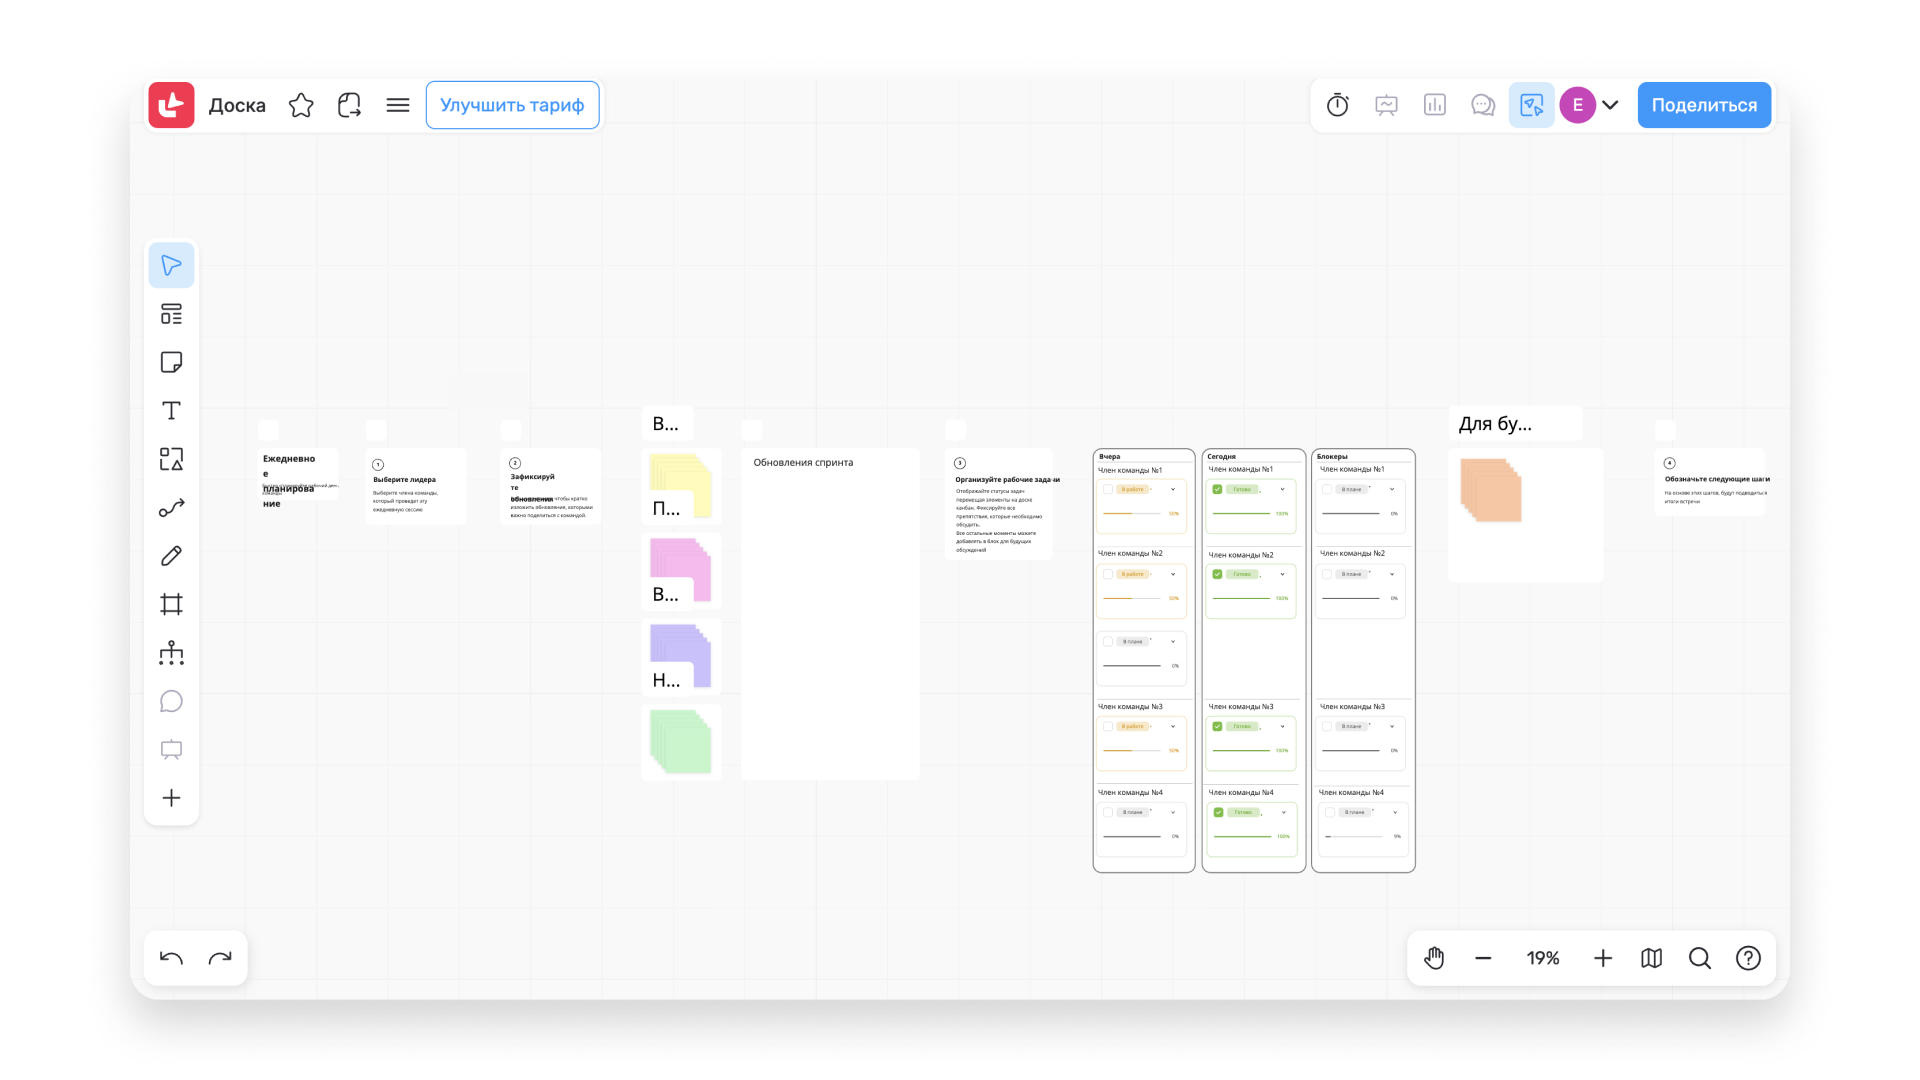The height and width of the screenshot is (1080, 1920).
Task: Expand the chevron next to the avatar
Action: 1610,105
